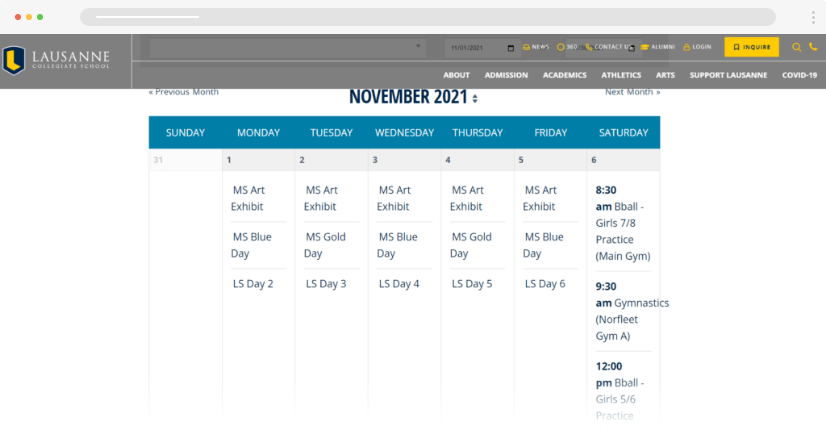Open the calendar picker icon in date field

tap(511, 48)
